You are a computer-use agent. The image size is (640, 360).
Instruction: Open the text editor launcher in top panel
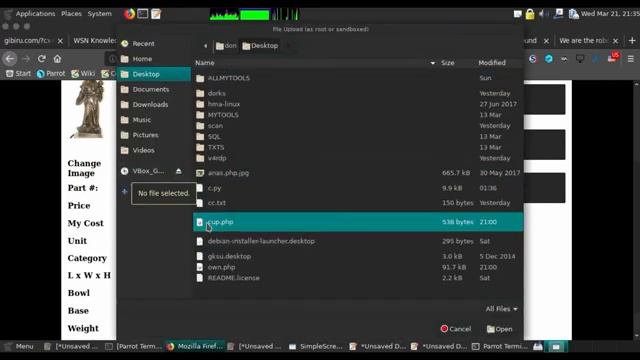pos(156,14)
